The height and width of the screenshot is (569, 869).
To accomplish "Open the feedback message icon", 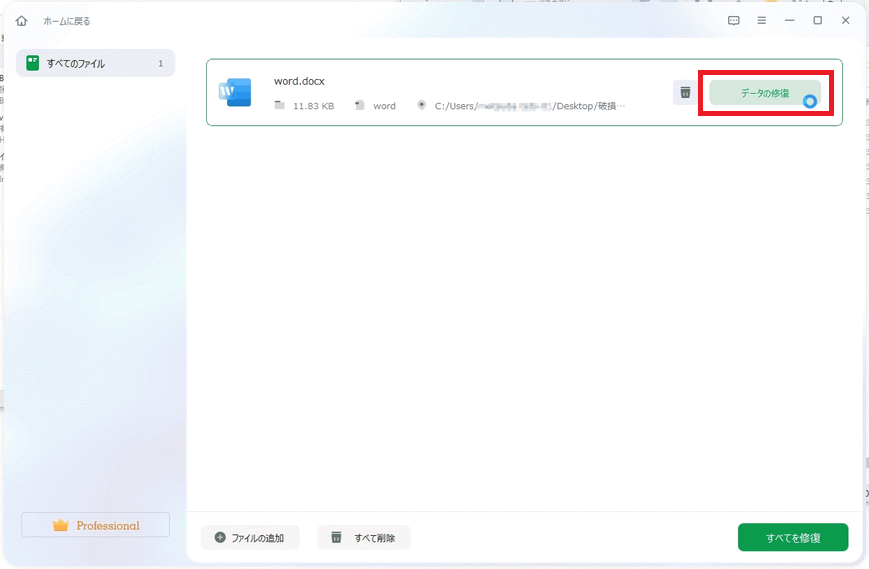I will [733, 21].
